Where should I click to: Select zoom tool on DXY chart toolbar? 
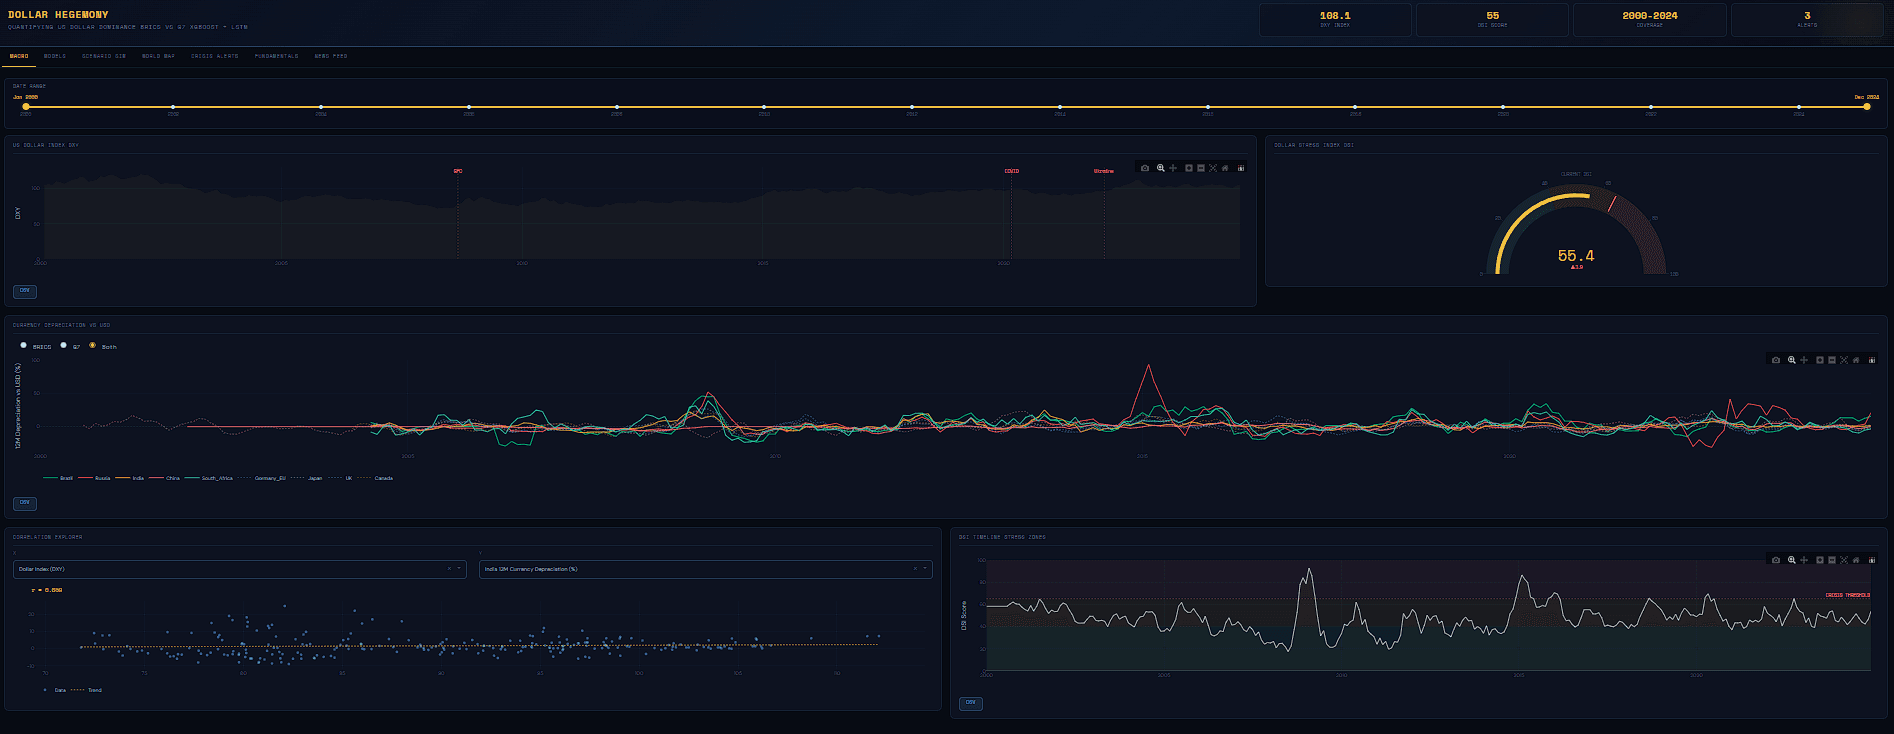tap(1161, 168)
